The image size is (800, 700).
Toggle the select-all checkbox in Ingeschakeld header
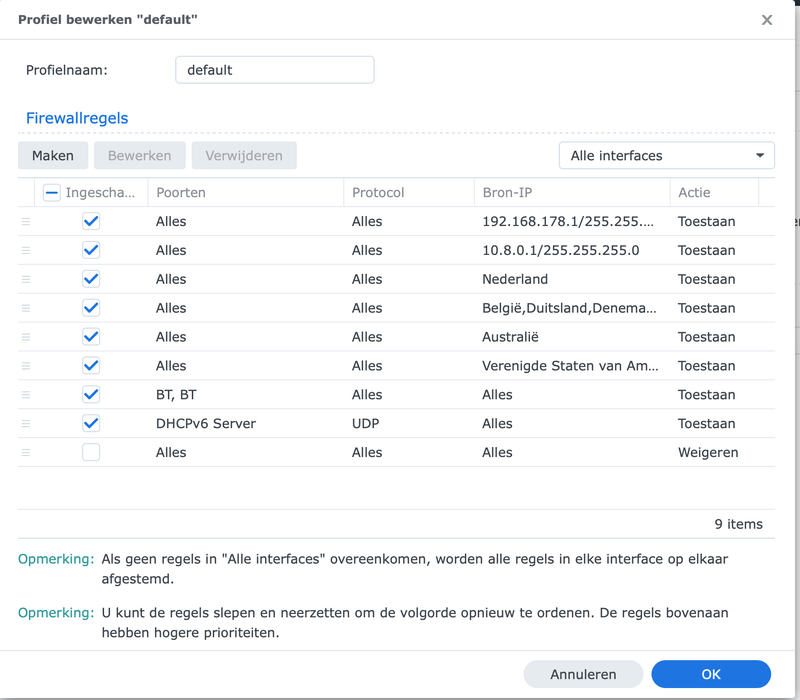point(52,192)
